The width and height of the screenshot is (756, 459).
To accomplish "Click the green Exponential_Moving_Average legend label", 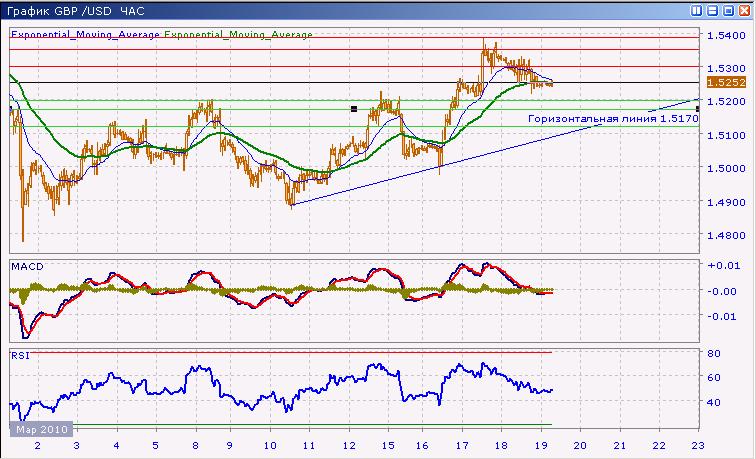I will [238, 34].
